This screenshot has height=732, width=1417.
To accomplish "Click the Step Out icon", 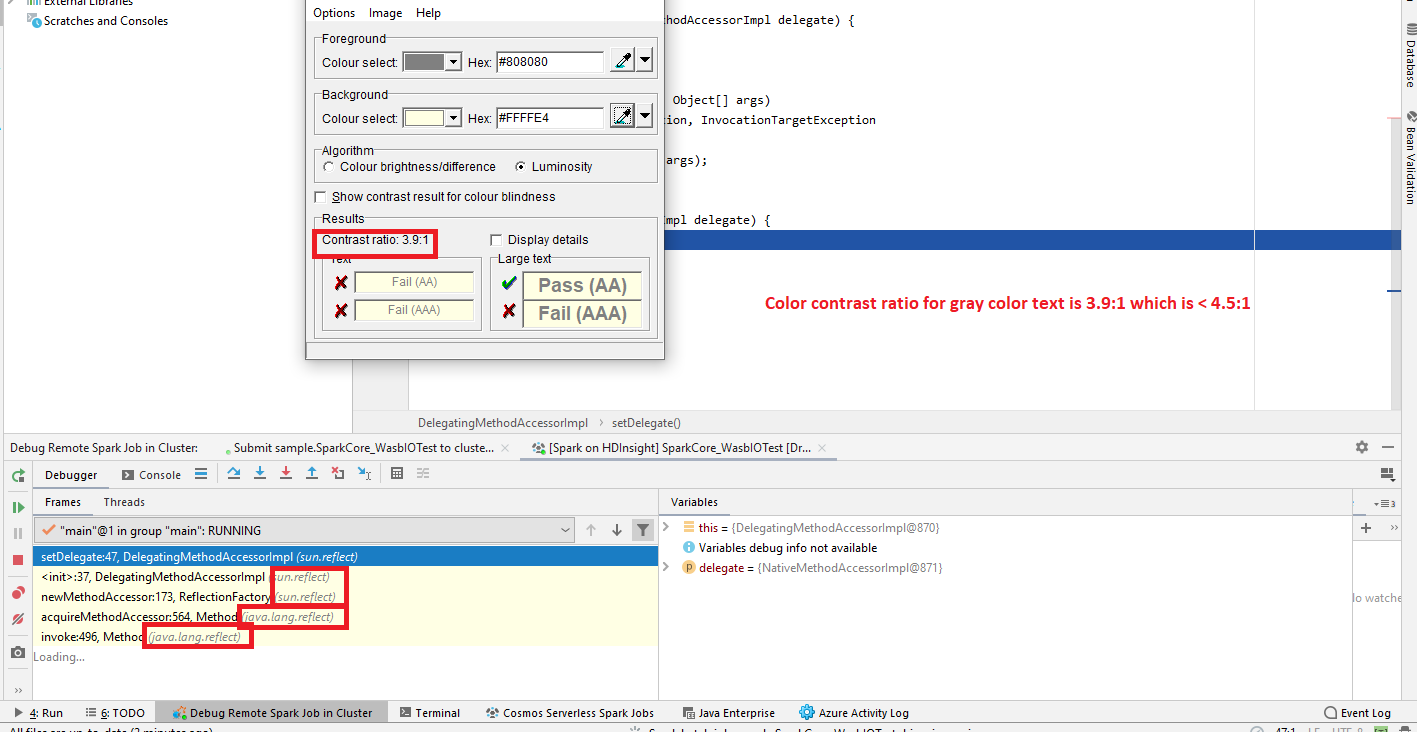I will pyautogui.click(x=311, y=473).
